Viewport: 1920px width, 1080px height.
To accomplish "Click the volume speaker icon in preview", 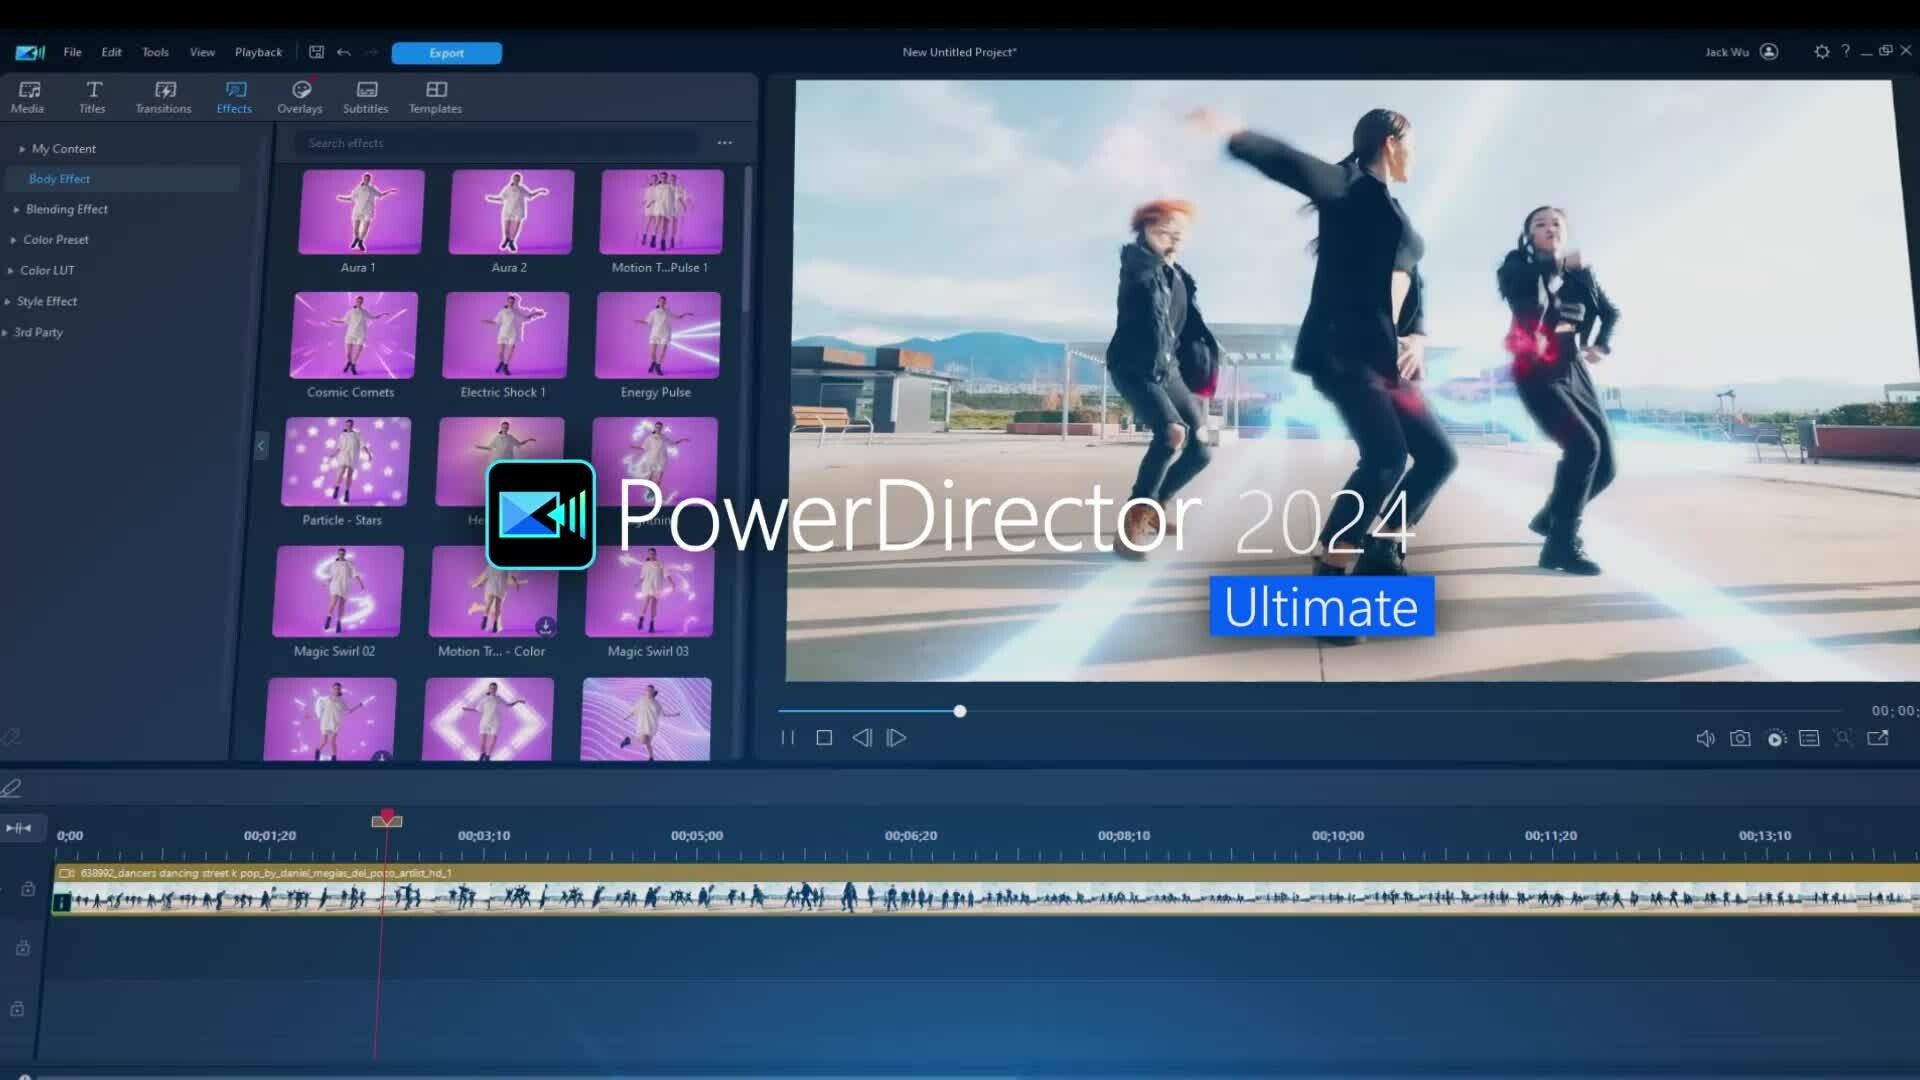I will point(1705,738).
